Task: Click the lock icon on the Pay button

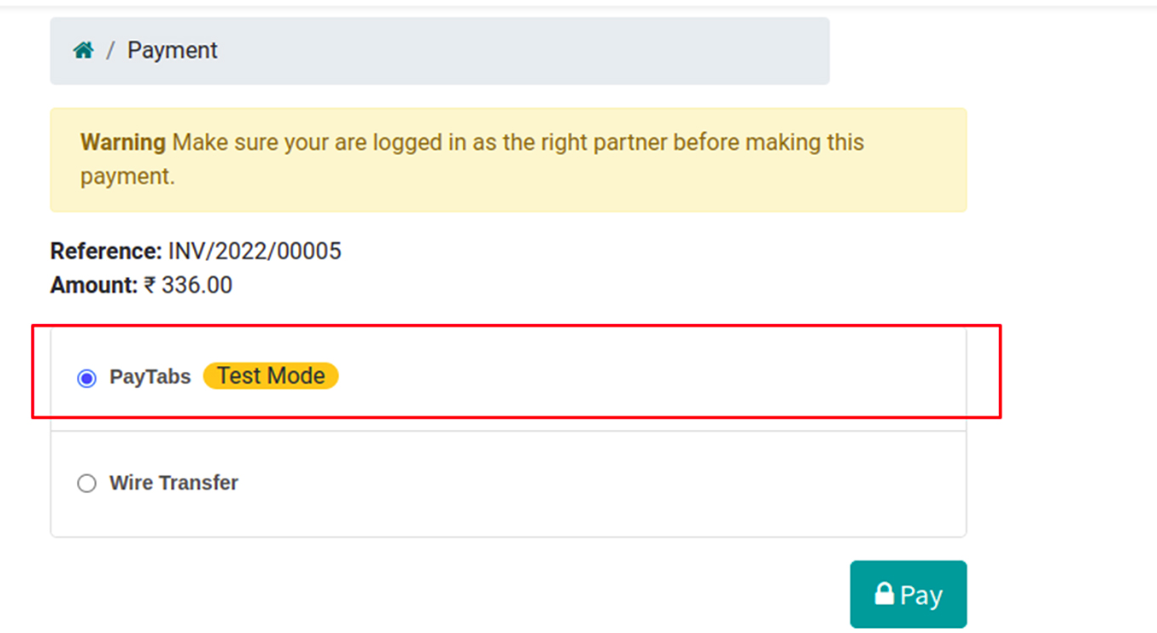Action: [x=884, y=594]
